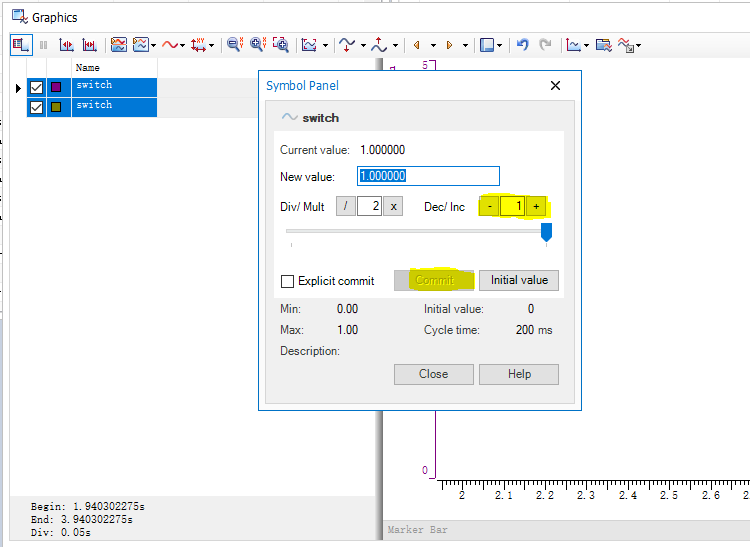The width and height of the screenshot is (750, 547).
Task: Select the overlaid graphs display icon
Action: pyautogui.click(x=119, y=45)
